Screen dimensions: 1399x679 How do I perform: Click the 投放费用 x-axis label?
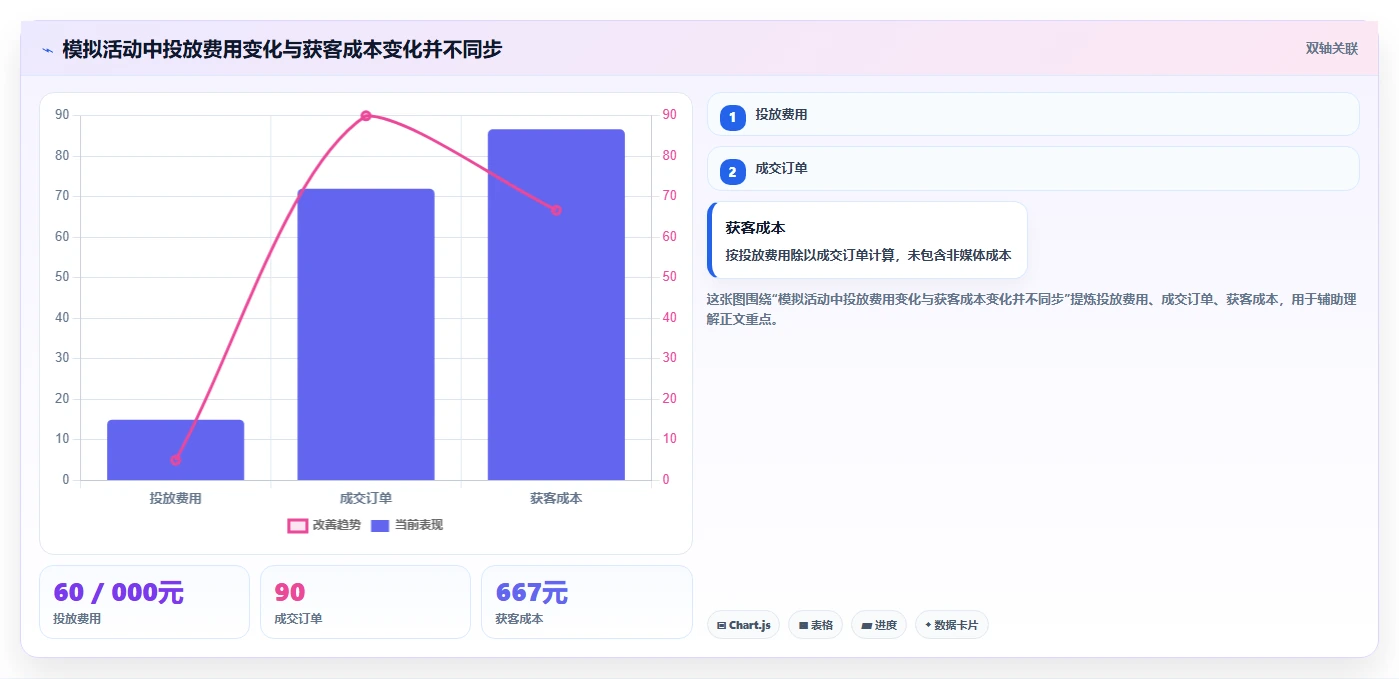click(x=176, y=498)
